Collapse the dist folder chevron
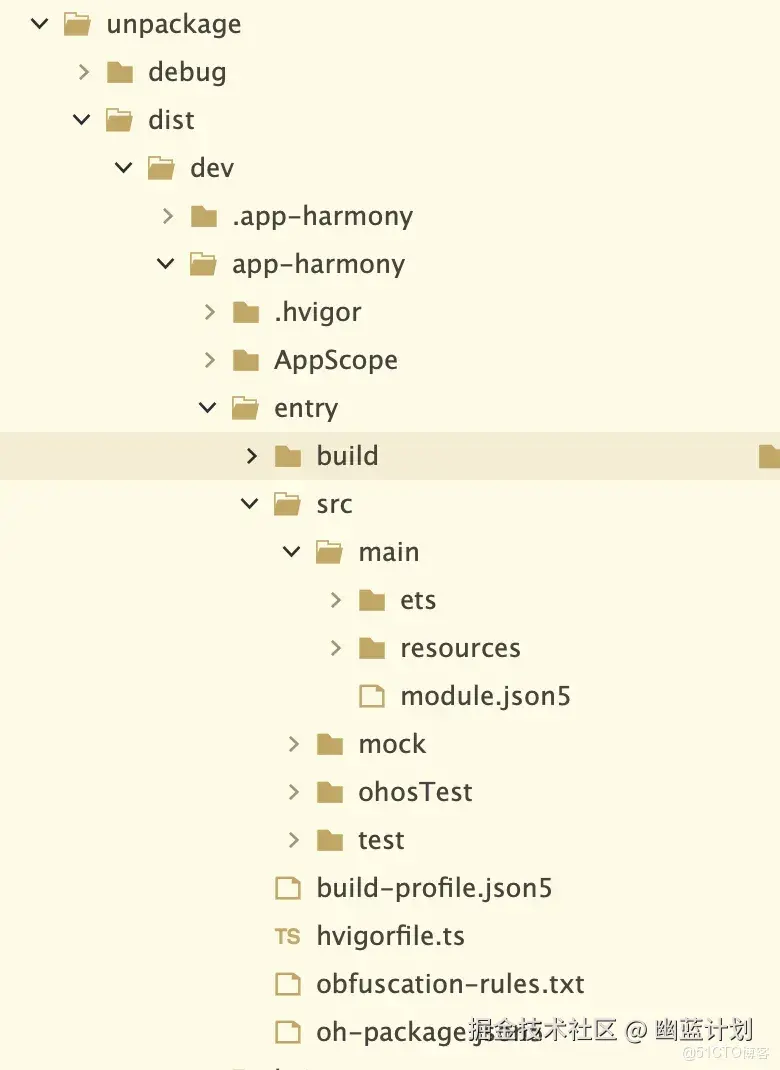Viewport: 780px width, 1070px height. coord(82,120)
